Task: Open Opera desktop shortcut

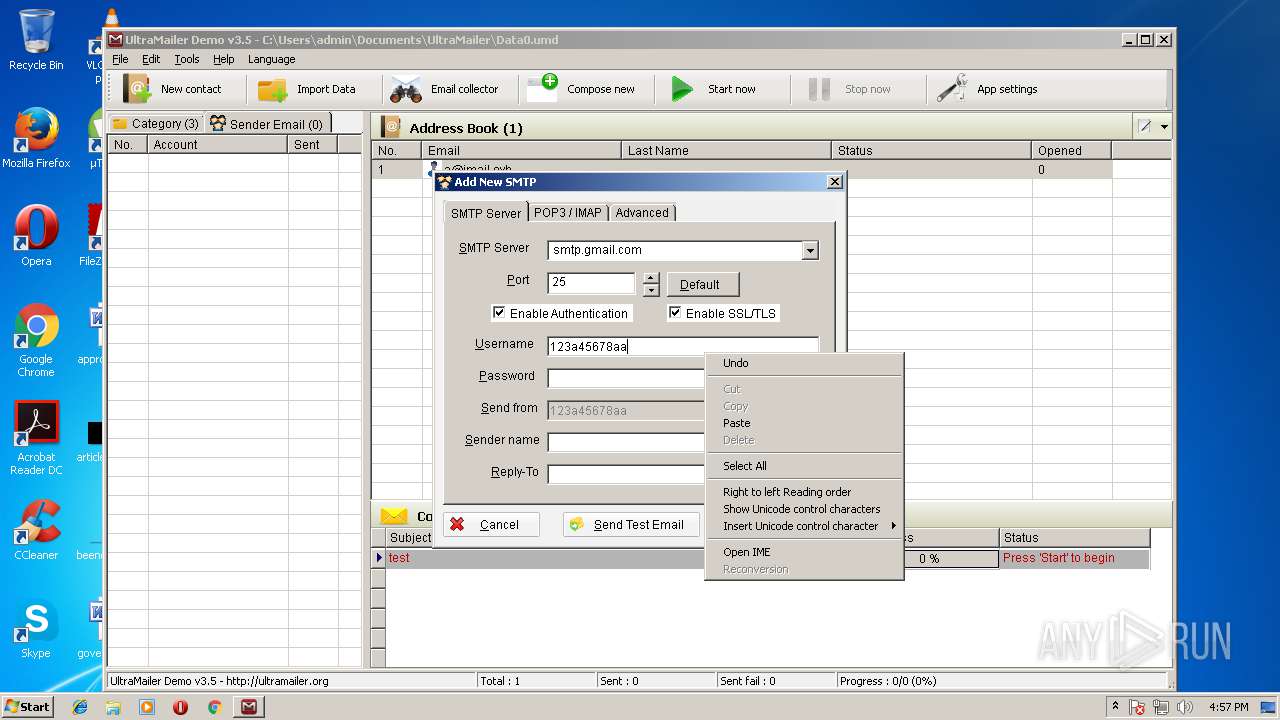Action: 36,235
